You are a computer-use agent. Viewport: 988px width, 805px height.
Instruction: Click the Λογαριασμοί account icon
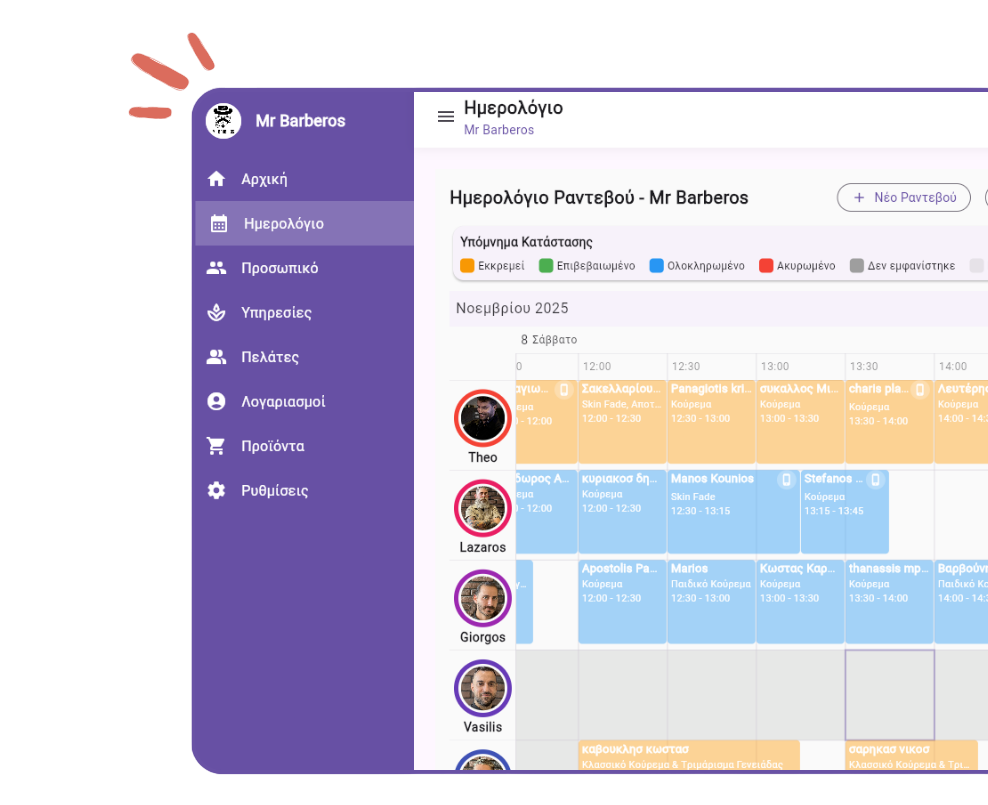click(216, 401)
